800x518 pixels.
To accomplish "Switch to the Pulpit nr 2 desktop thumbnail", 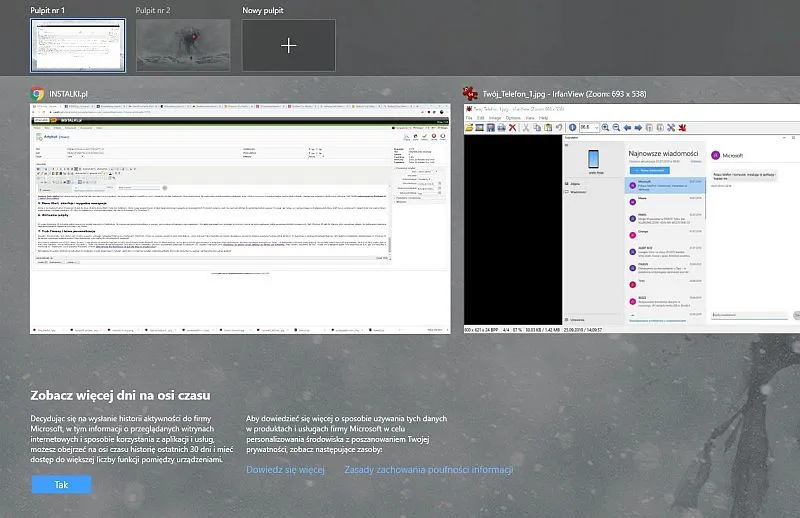I will (183, 45).
